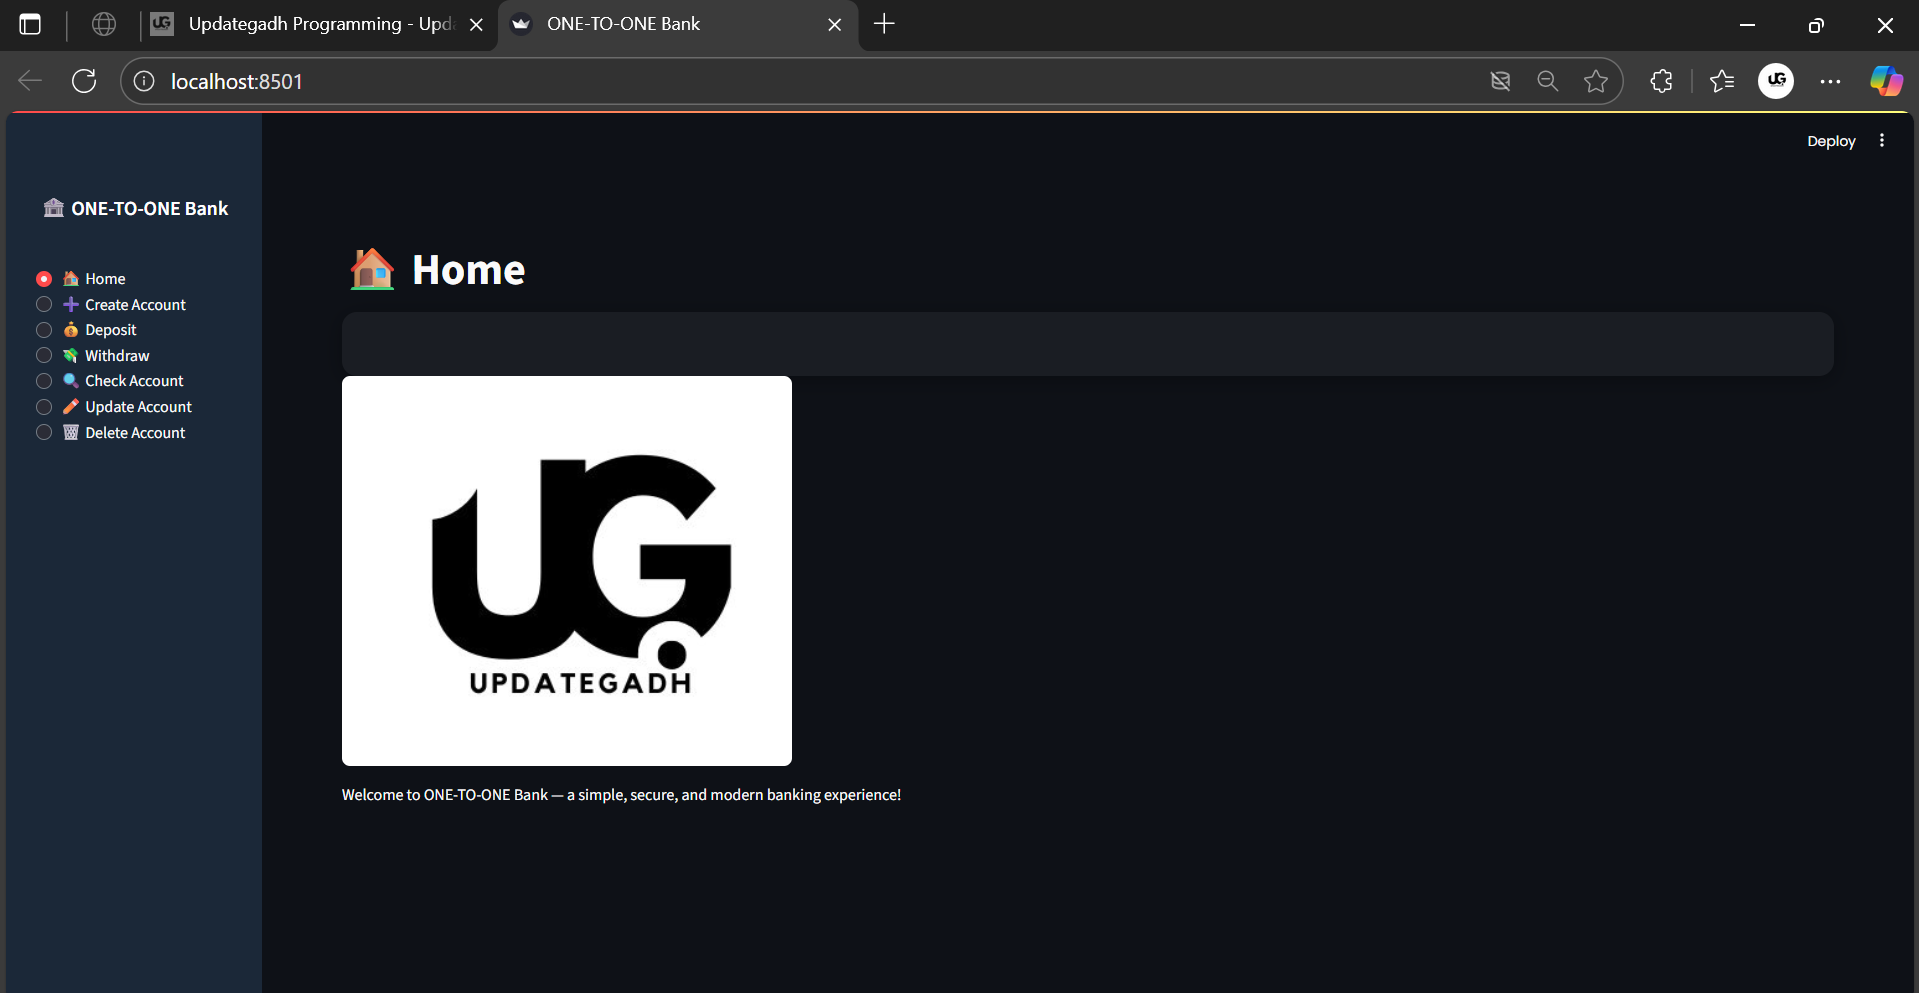Open browser extensions menu
The image size is (1919, 993).
pyautogui.click(x=1661, y=81)
